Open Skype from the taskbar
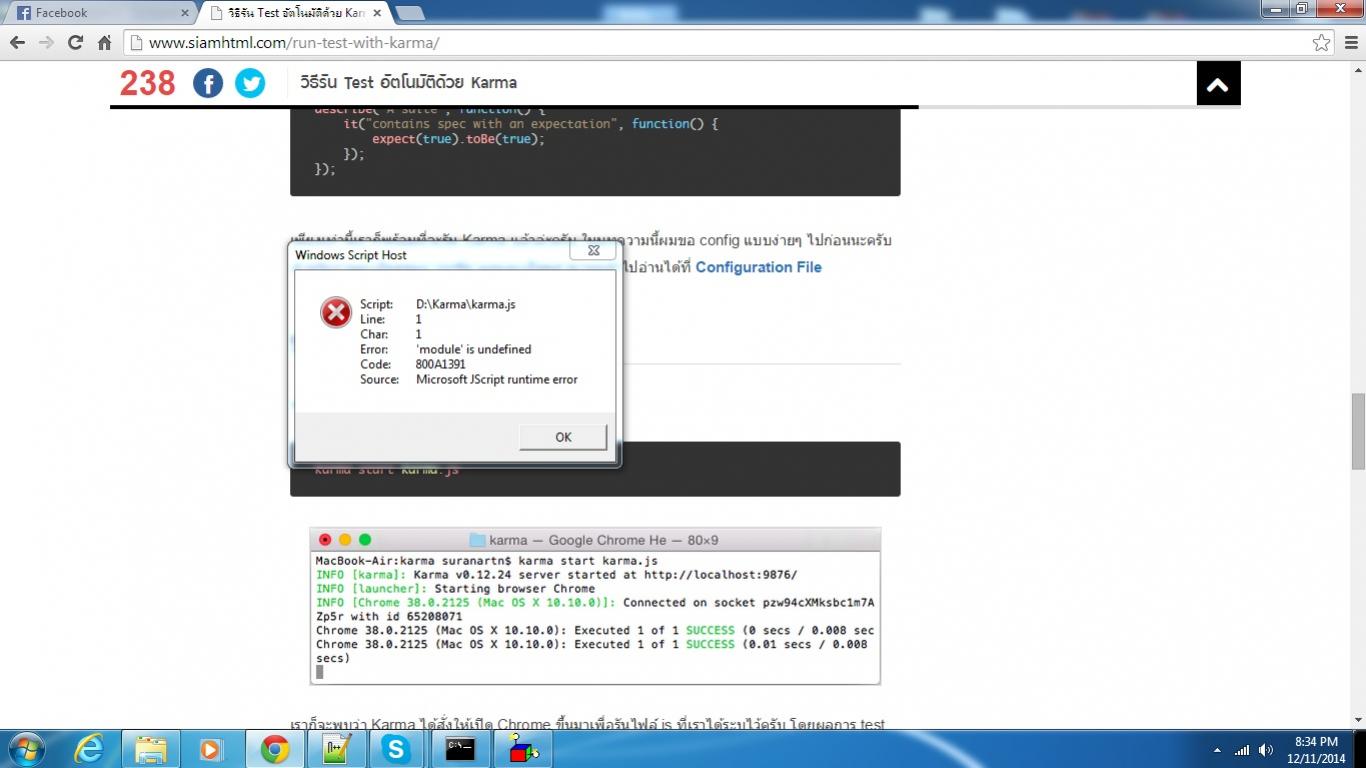Screen dimensions: 1366x768 396,749
